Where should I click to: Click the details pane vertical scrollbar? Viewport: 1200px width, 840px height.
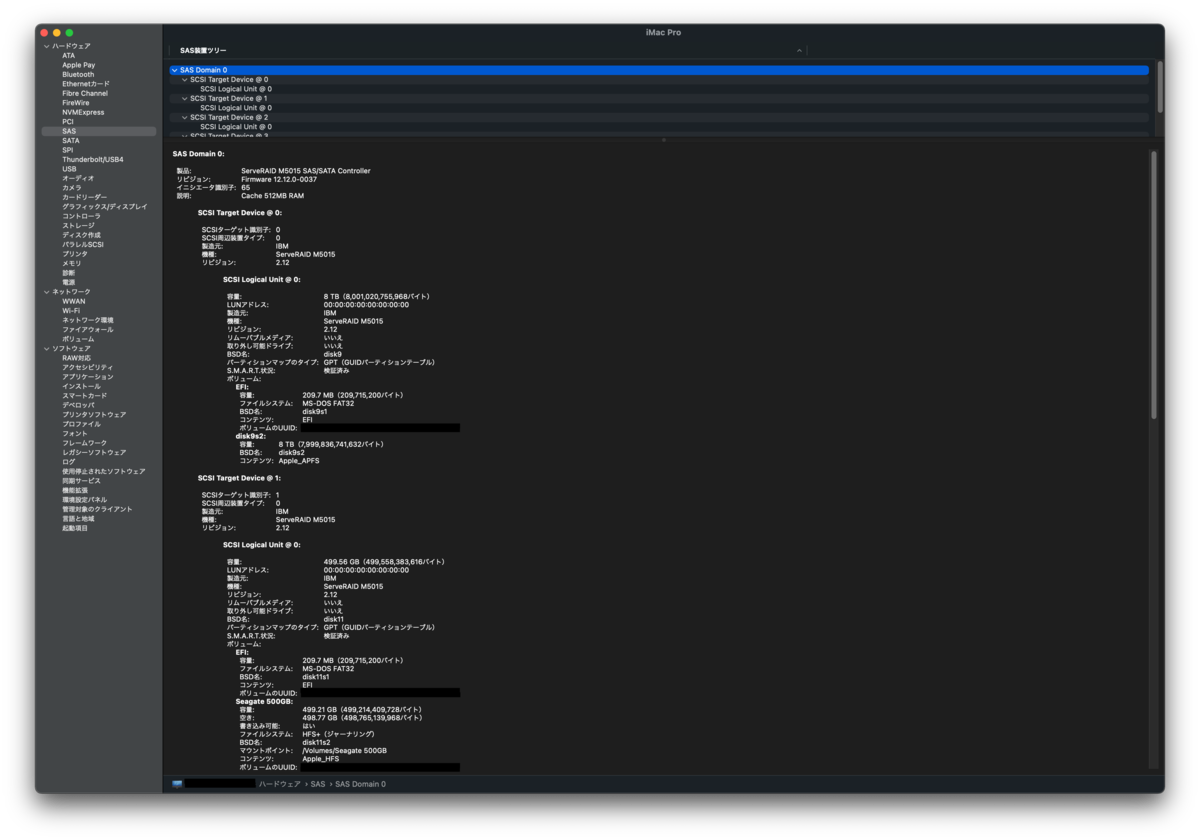coord(1153,285)
